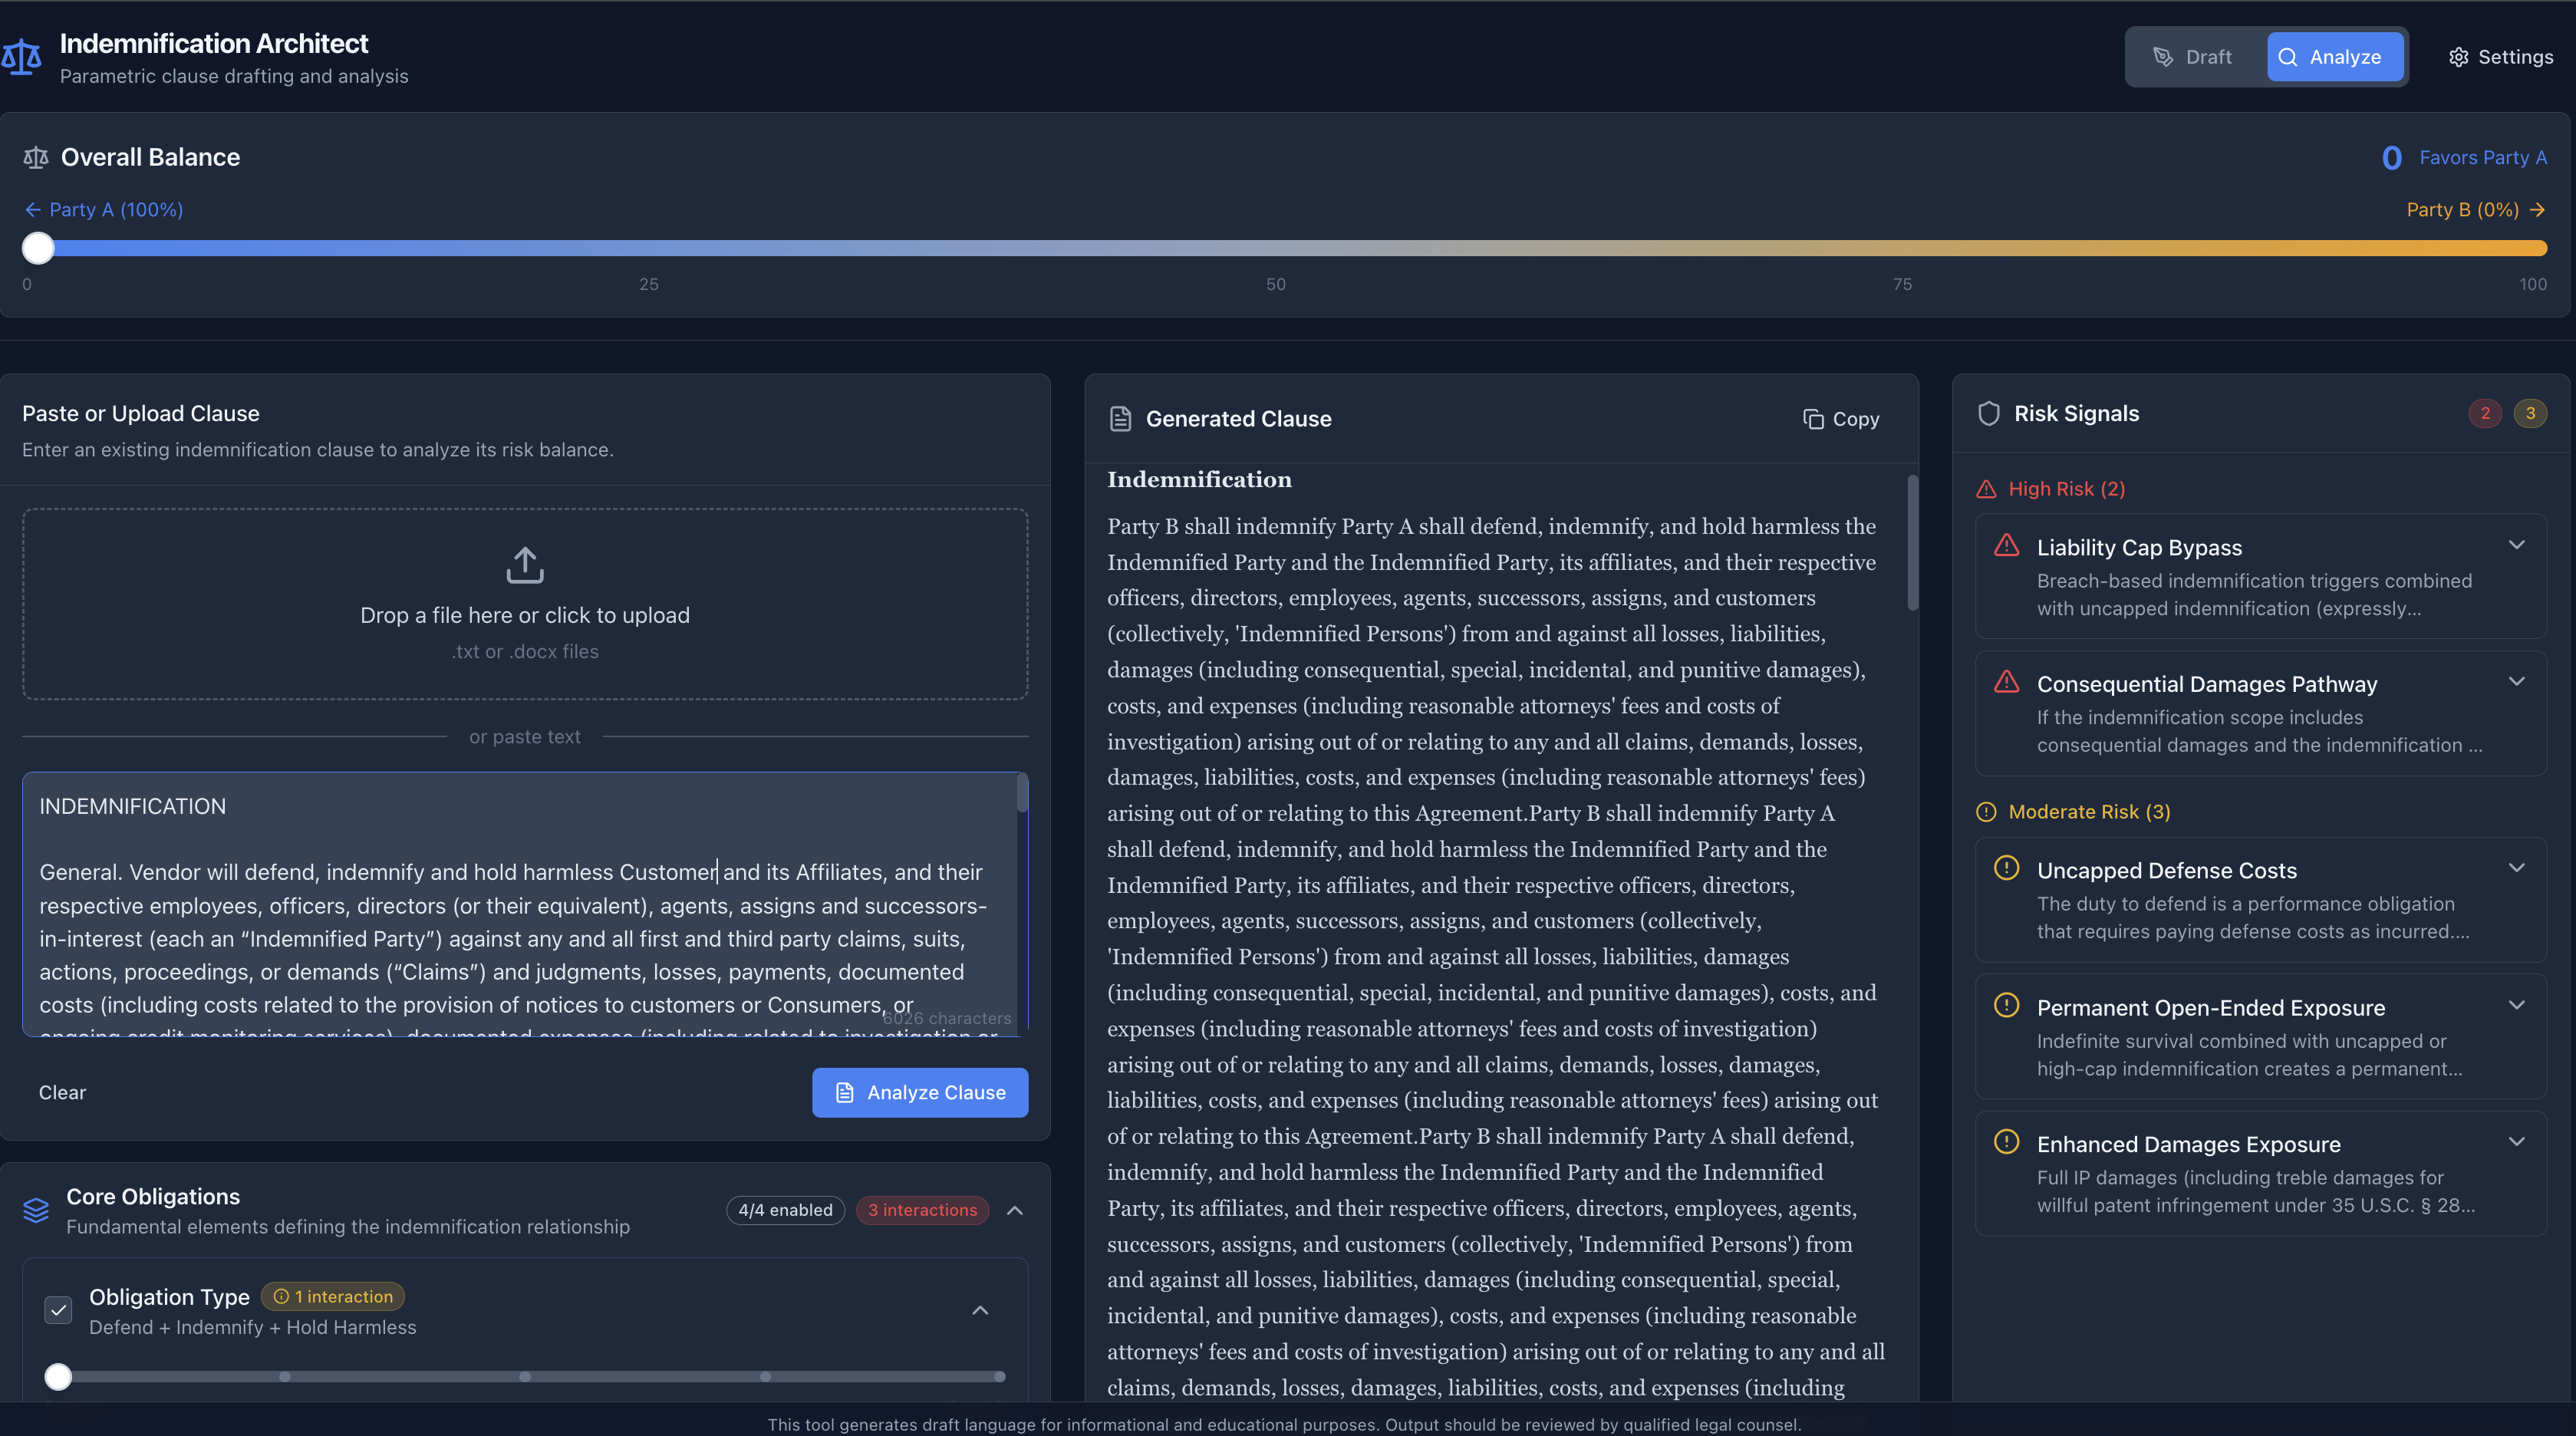Expand the Consequential Damages Pathway card

pos(2517,681)
